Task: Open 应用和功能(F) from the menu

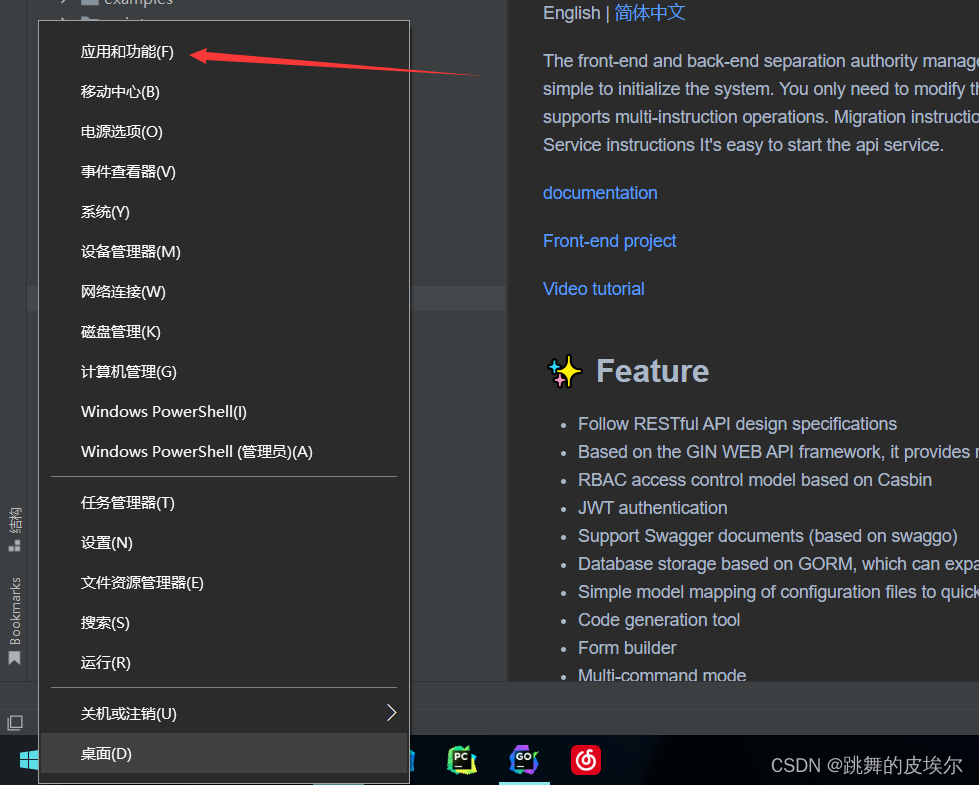Action: [x=224, y=52]
